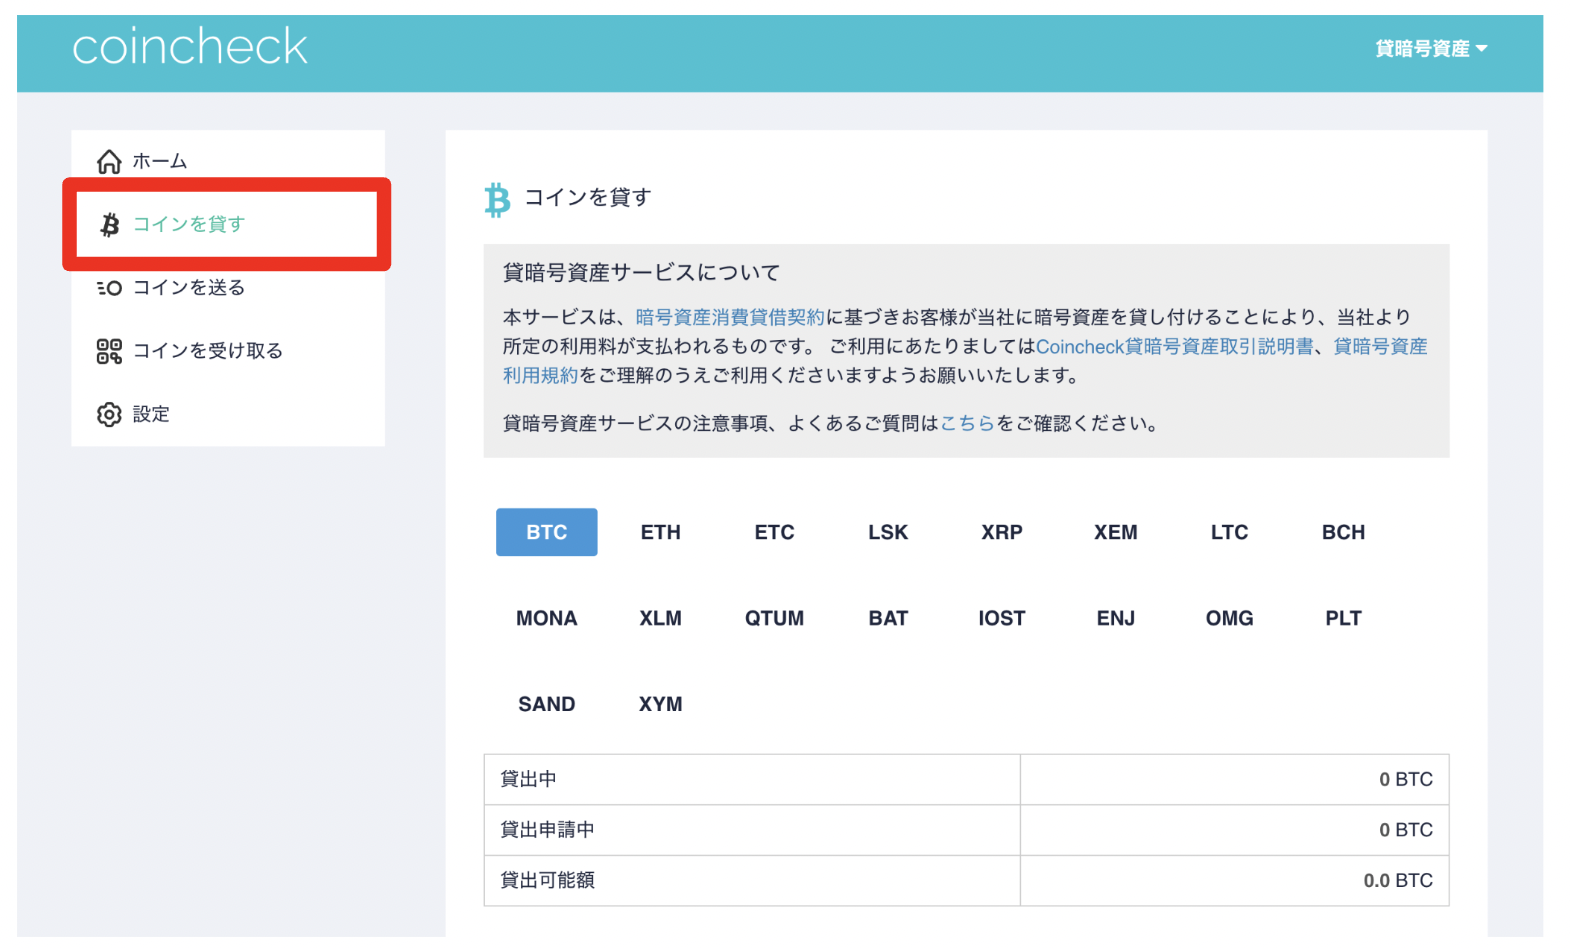Open Coincheck貸暗号資産取引説明書 link
This screenshot has width=1570, height=948.
(1174, 346)
